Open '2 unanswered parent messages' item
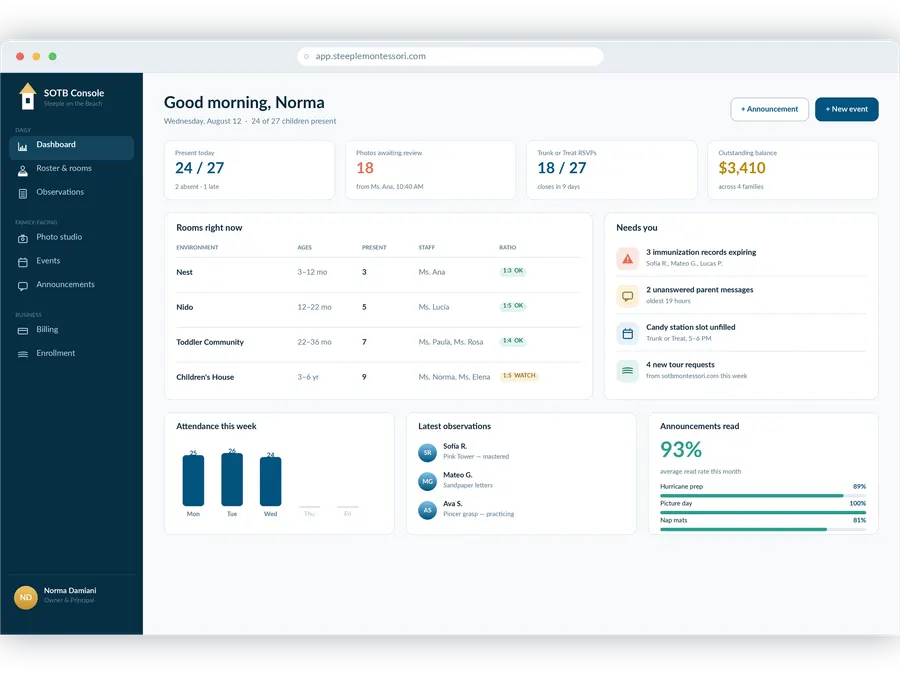 (x=740, y=295)
